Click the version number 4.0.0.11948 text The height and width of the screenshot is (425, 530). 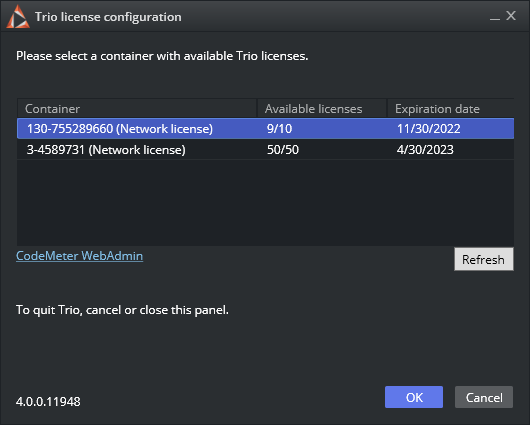tap(48, 402)
